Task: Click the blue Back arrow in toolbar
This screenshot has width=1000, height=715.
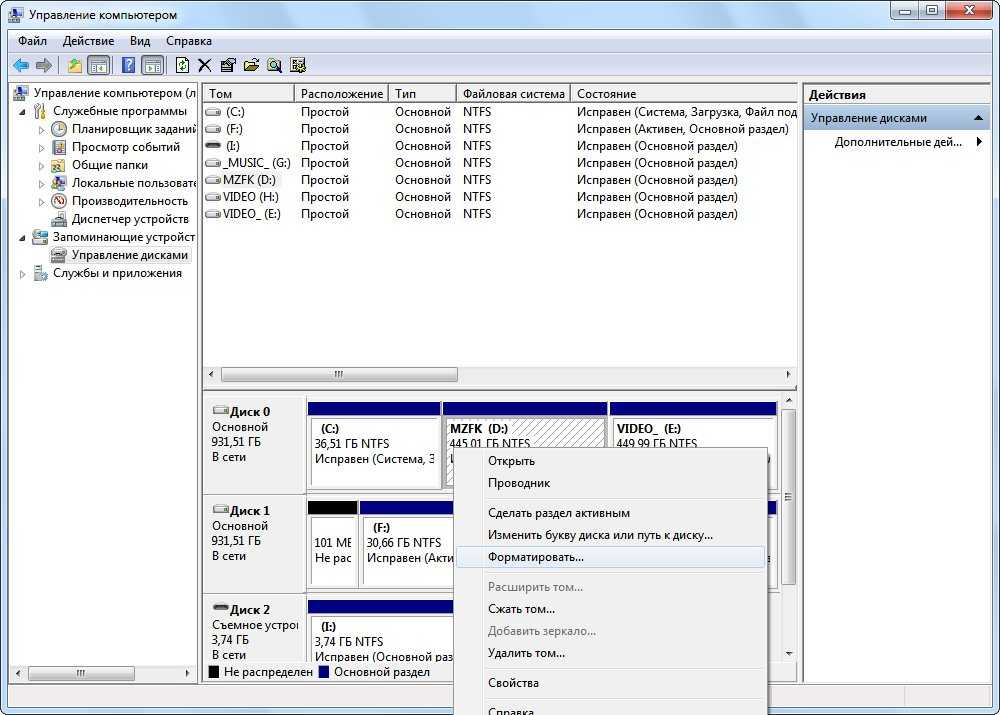Action: [x=20, y=65]
